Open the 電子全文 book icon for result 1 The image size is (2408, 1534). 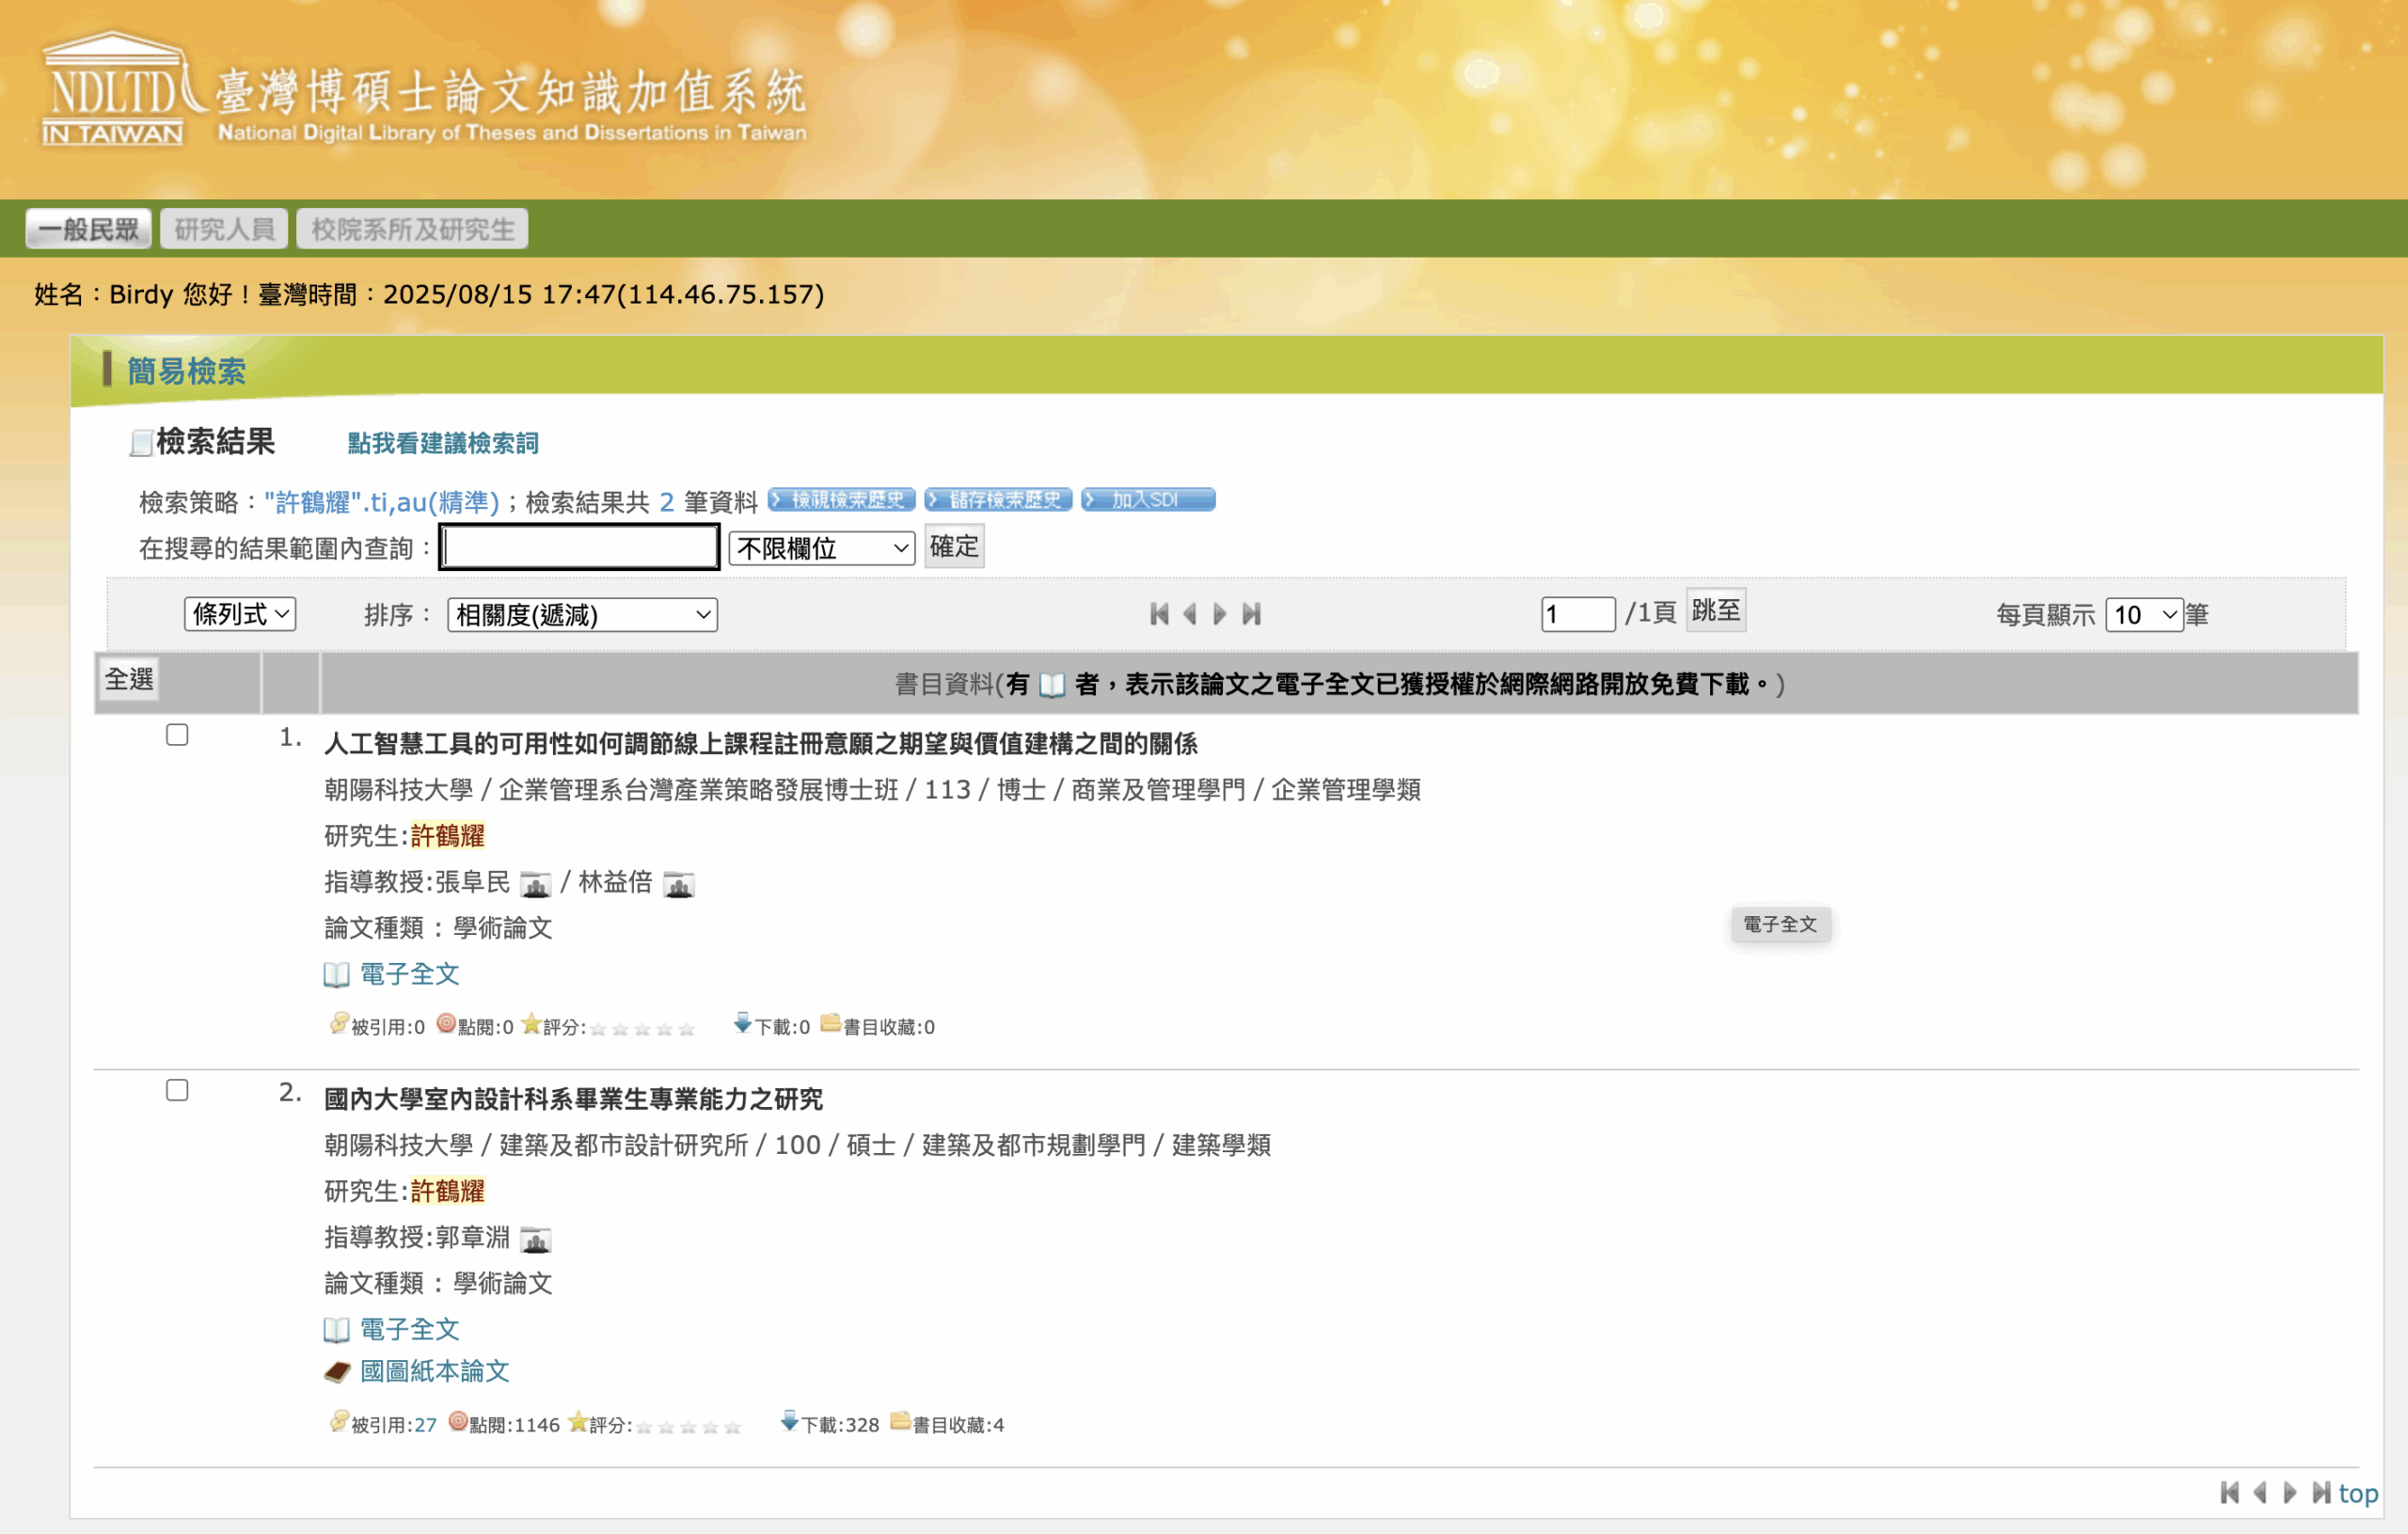338,974
